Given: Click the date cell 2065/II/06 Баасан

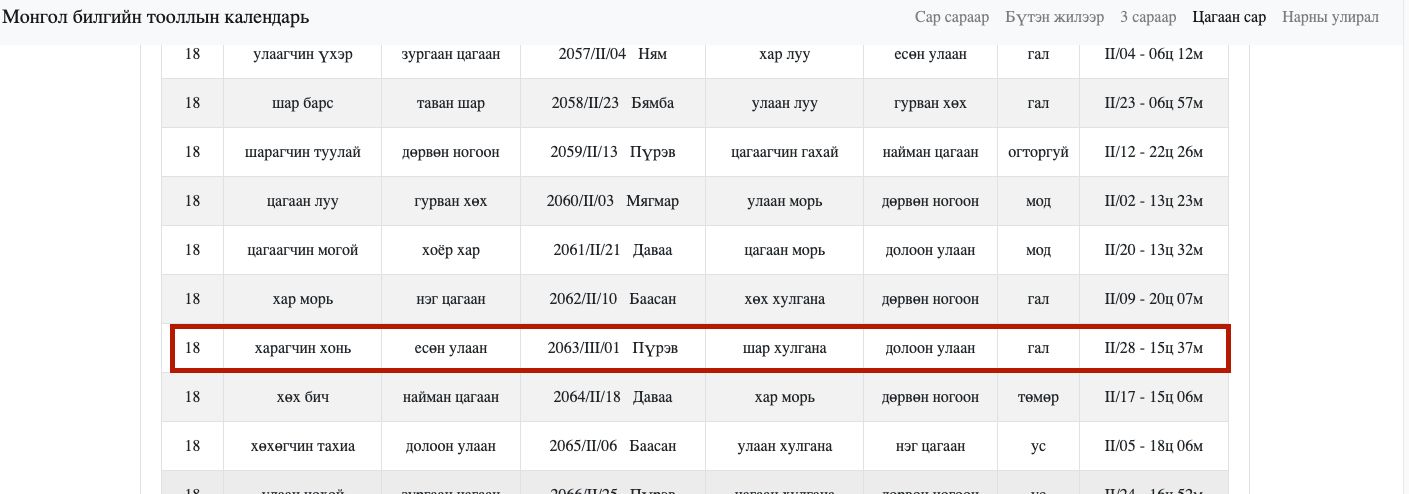Looking at the screenshot, I should [x=612, y=446].
